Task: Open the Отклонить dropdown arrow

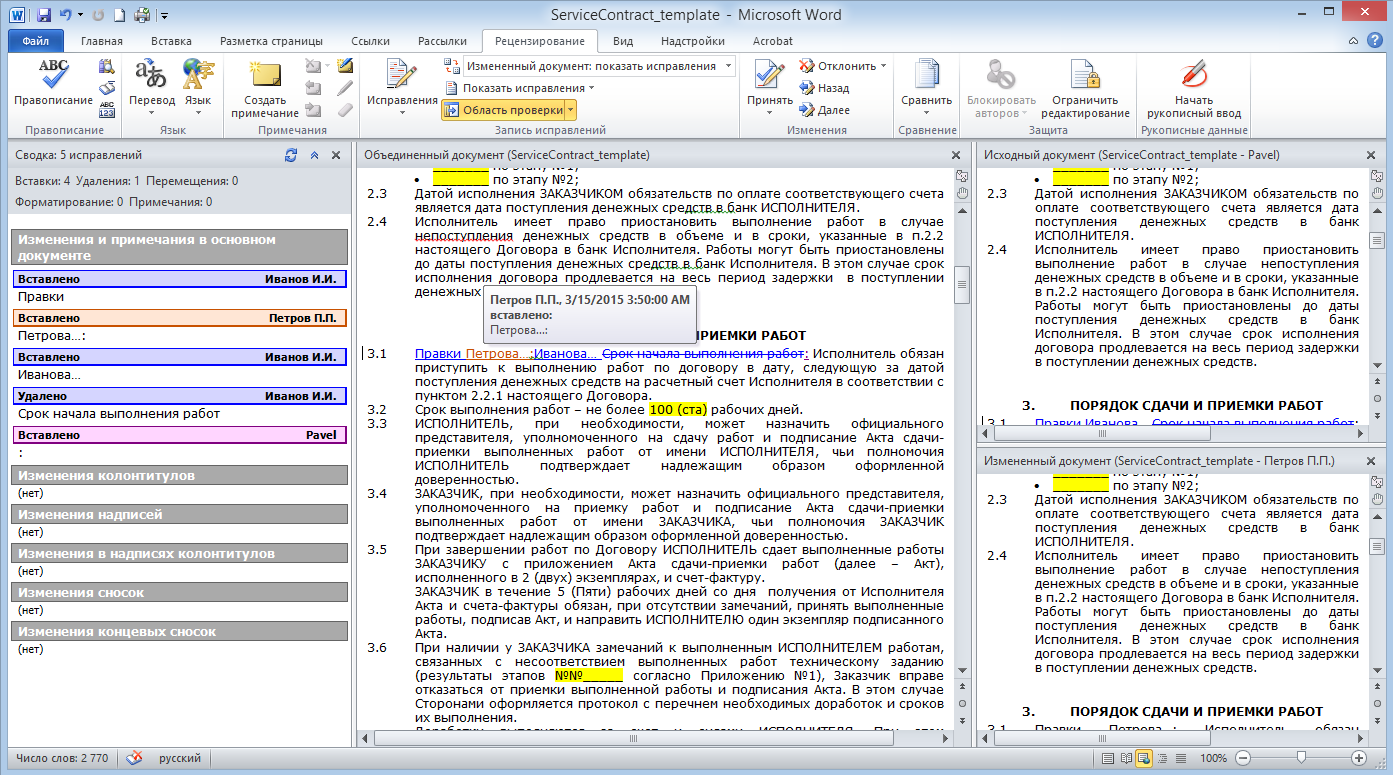Action: pyautogui.click(x=883, y=66)
